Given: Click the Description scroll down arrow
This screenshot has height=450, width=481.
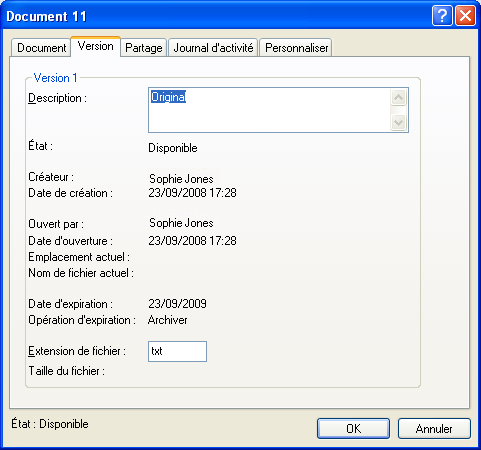Looking at the screenshot, I should (x=398, y=122).
